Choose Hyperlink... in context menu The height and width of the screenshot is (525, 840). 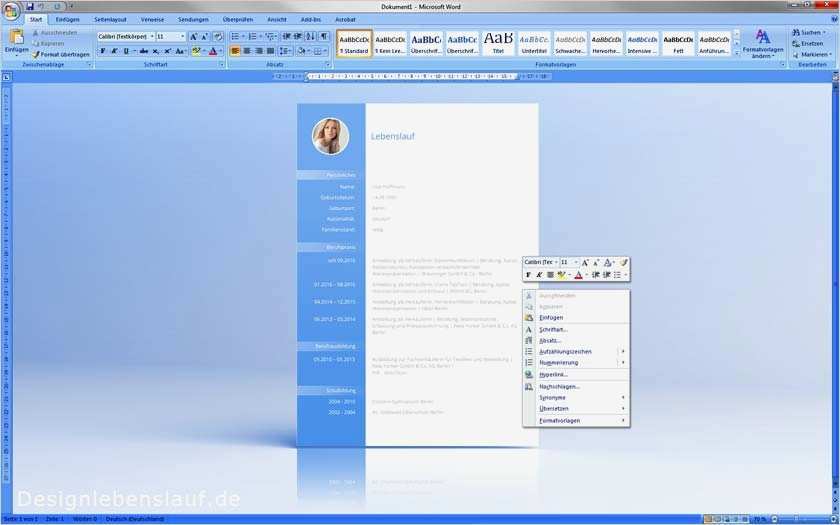coord(576,374)
